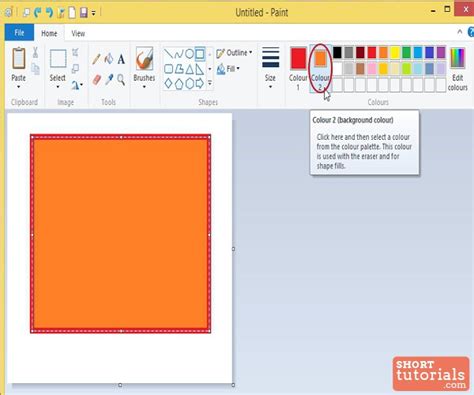Pick the yellow colour swatch
474x395 pixels.
click(395, 52)
